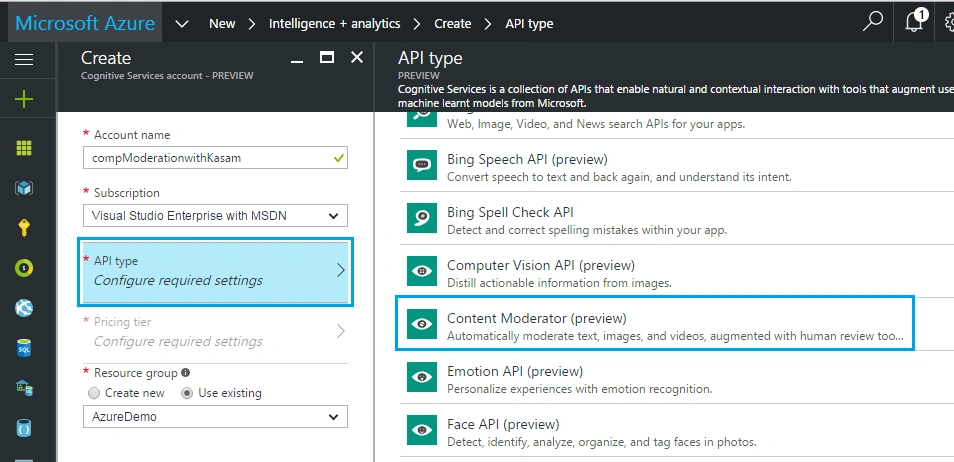Choose Face API (preview) option
The image size is (954, 462).
tap(677, 430)
